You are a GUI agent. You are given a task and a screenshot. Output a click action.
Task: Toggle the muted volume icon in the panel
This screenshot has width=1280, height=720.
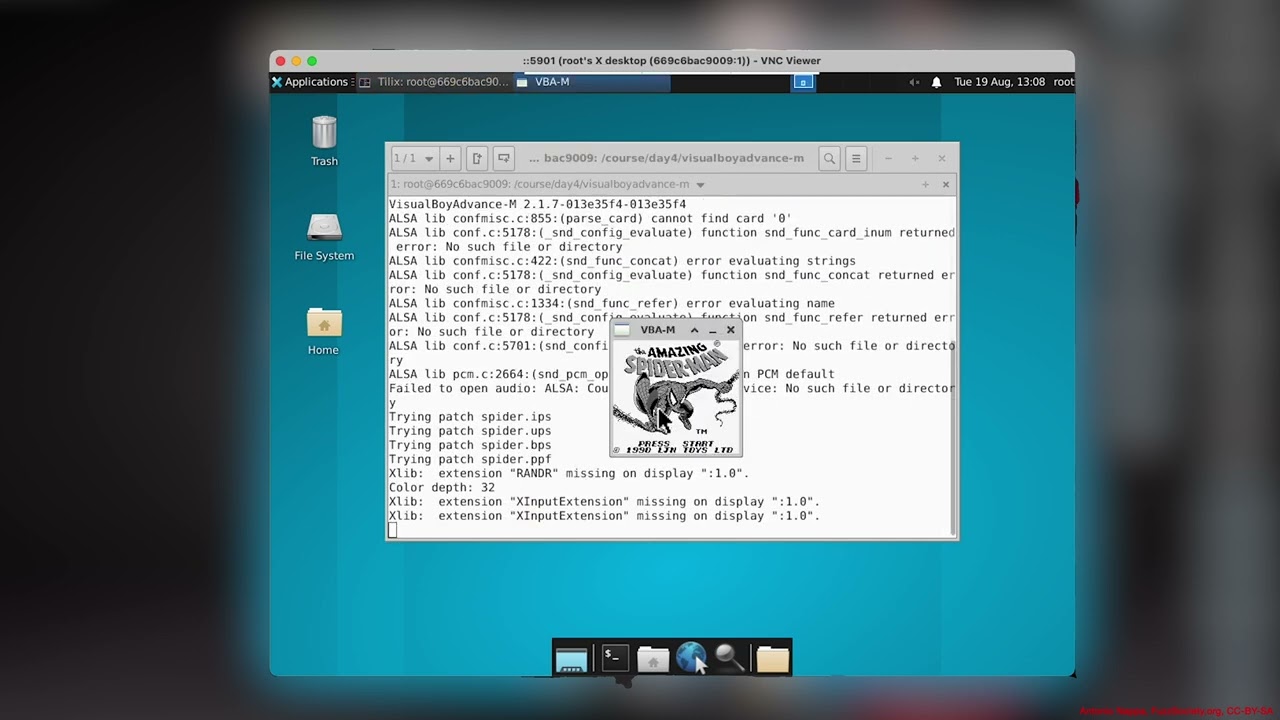coord(913,82)
